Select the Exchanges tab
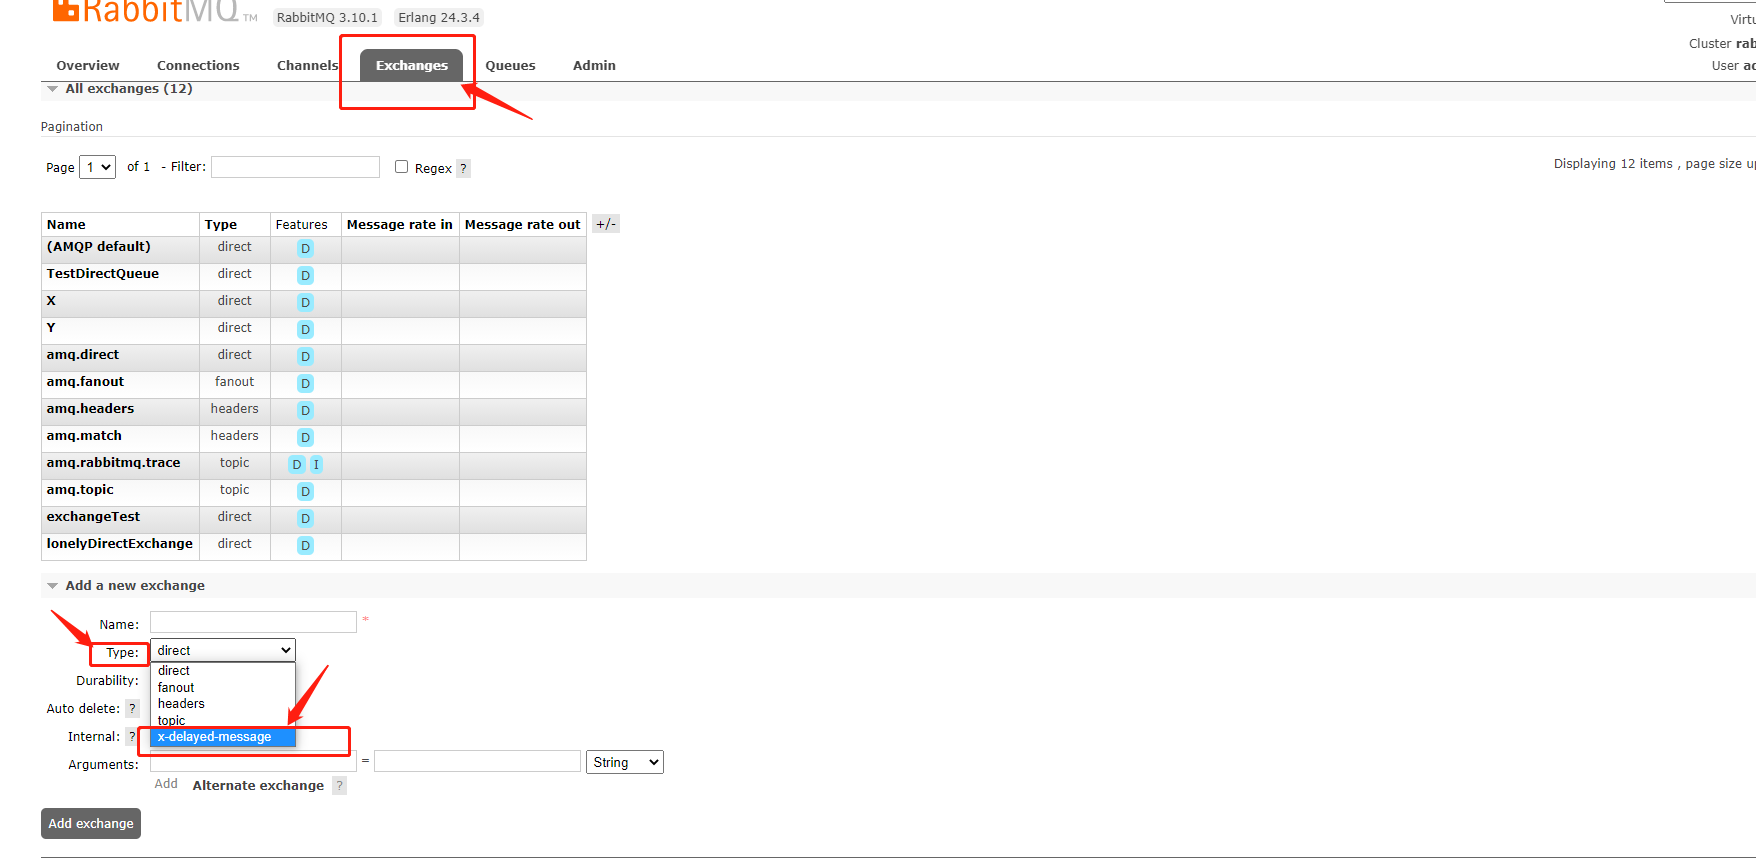The image size is (1756, 859). (x=412, y=65)
